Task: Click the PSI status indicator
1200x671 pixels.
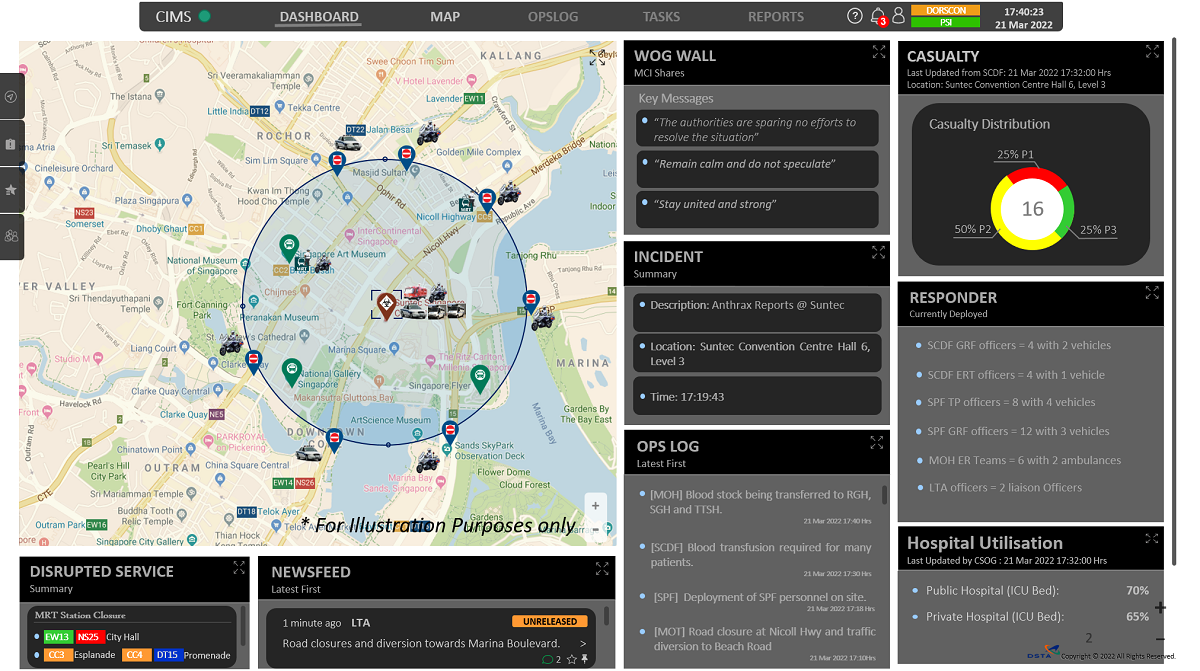Action: point(945,22)
